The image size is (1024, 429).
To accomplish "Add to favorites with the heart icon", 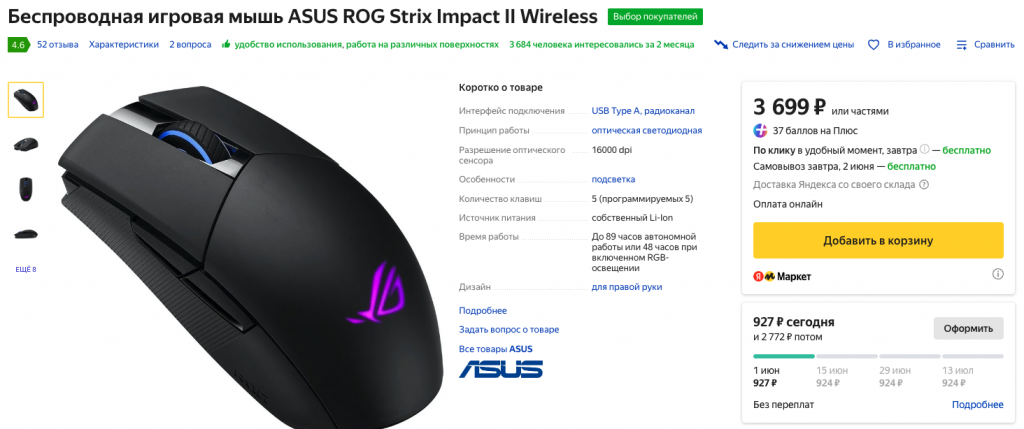I will coord(874,44).
